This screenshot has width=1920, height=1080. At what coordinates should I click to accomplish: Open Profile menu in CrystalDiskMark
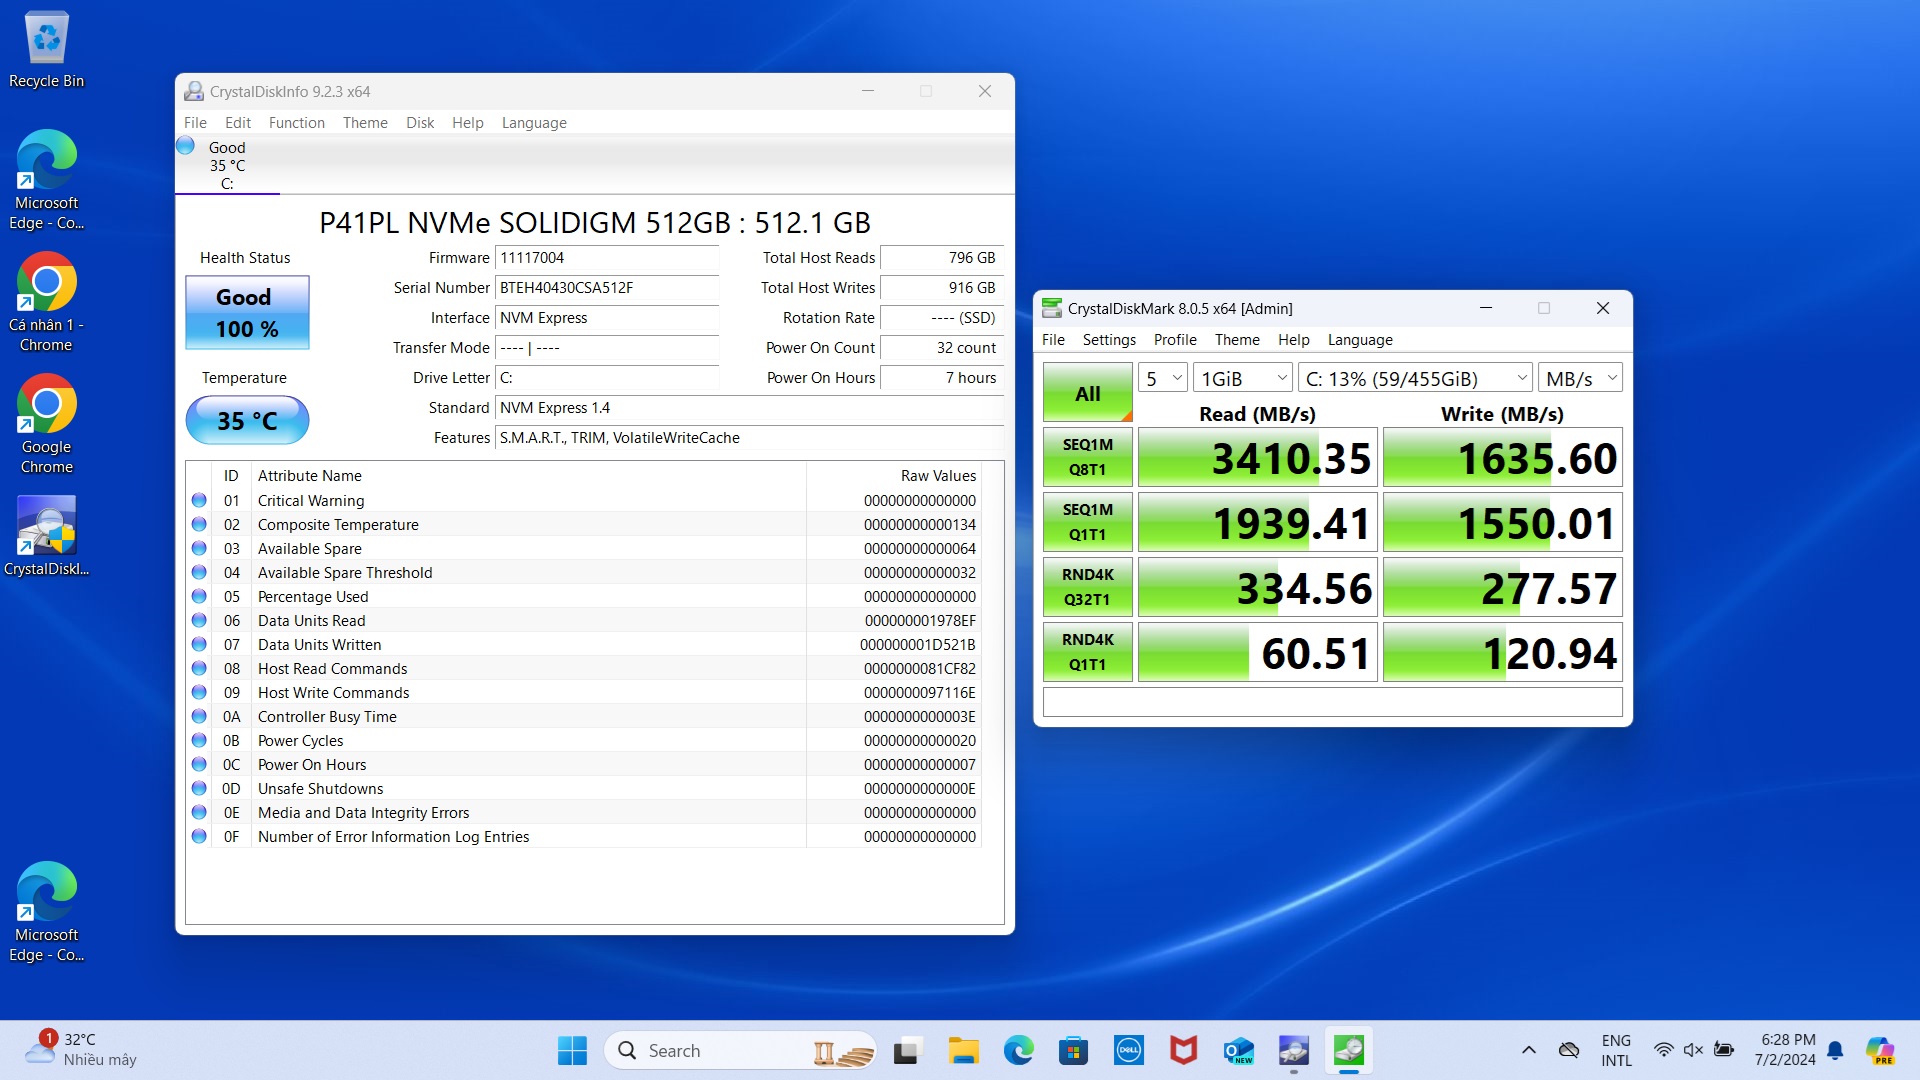tap(1175, 339)
